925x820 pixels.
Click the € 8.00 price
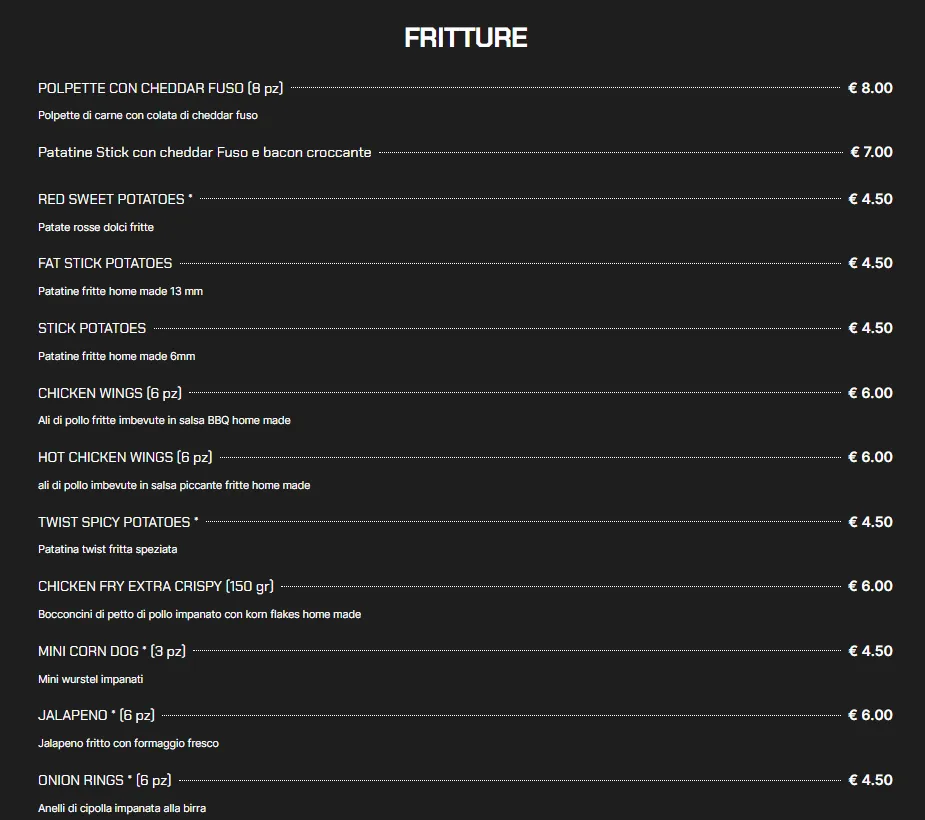(x=870, y=88)
